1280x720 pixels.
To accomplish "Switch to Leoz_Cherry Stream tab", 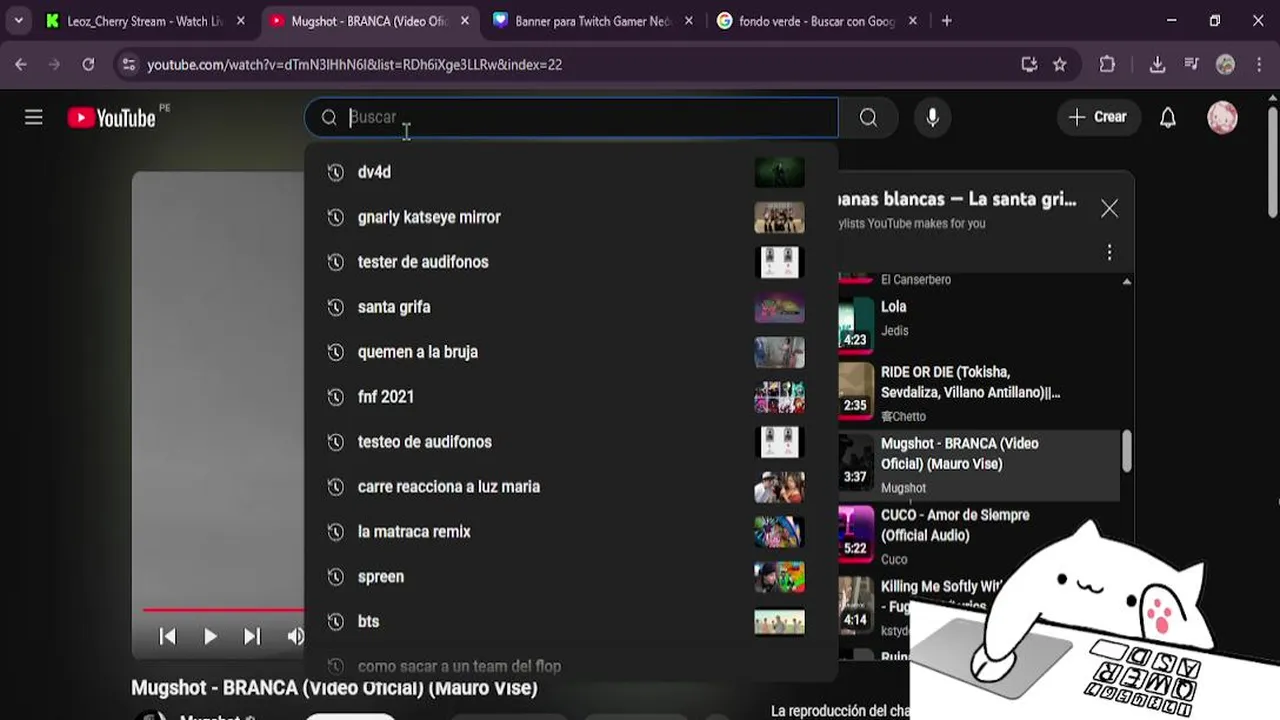I will point(145,21).
